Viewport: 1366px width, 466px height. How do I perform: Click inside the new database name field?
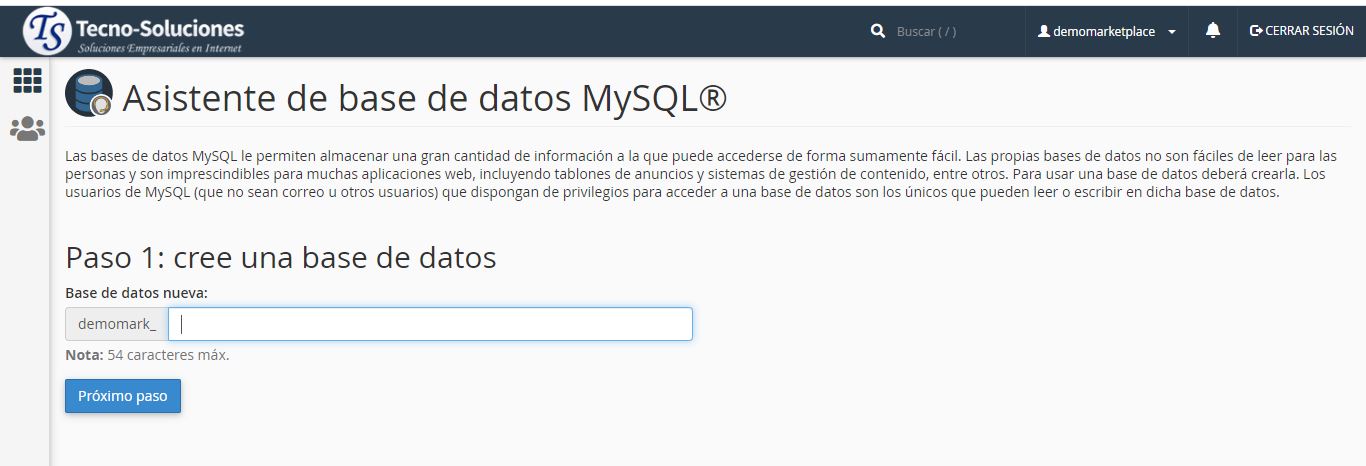tap(430, 324)
